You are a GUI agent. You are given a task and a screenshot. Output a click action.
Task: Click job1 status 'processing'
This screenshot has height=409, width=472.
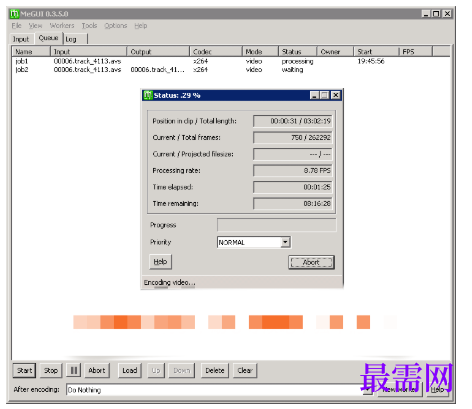(x=297, y=61)
